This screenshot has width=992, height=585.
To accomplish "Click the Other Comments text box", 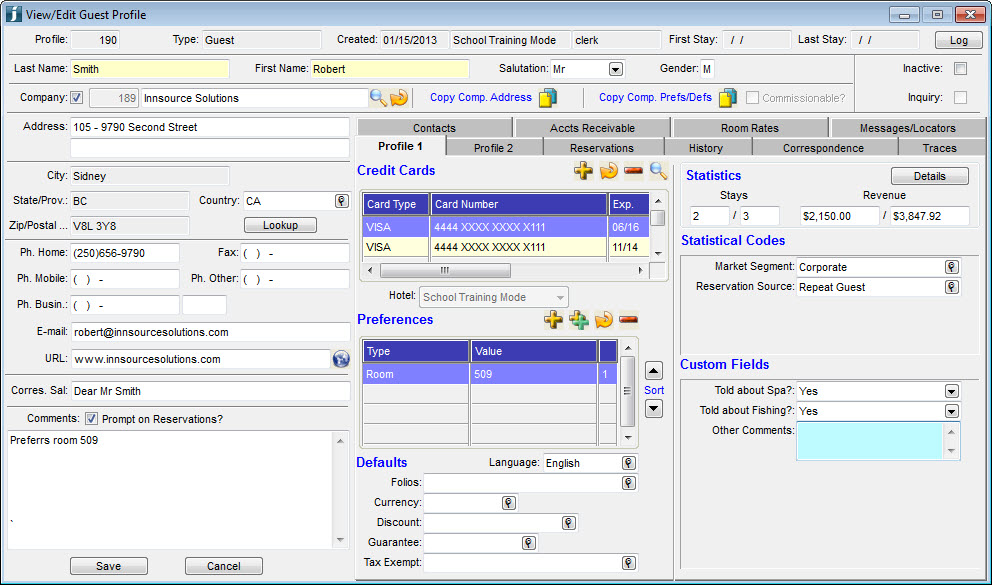I will point(870,441).
